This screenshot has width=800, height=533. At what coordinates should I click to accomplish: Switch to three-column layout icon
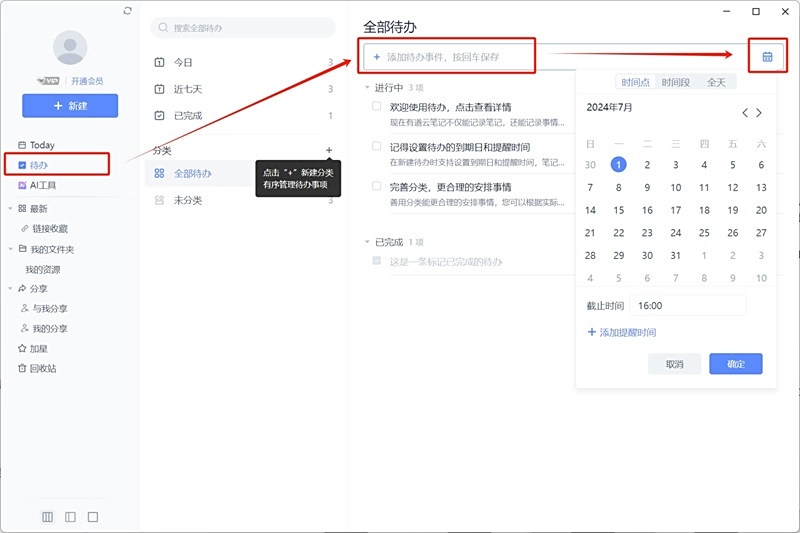pyautogui.click(x=47, y=517)
